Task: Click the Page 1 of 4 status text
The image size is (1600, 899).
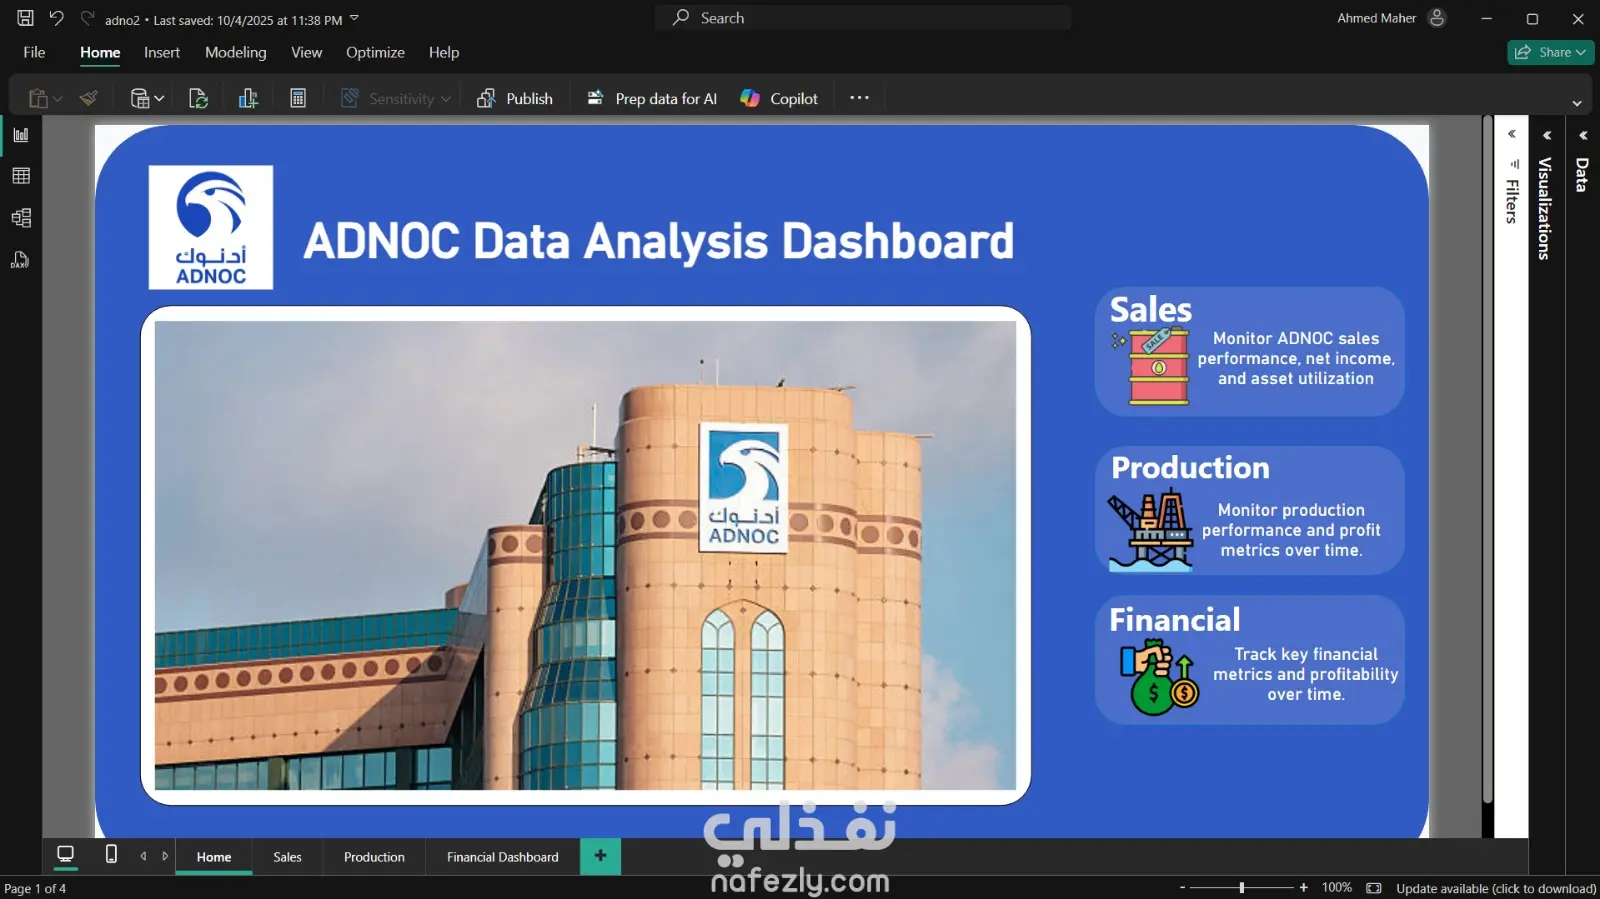Action: 35,888
